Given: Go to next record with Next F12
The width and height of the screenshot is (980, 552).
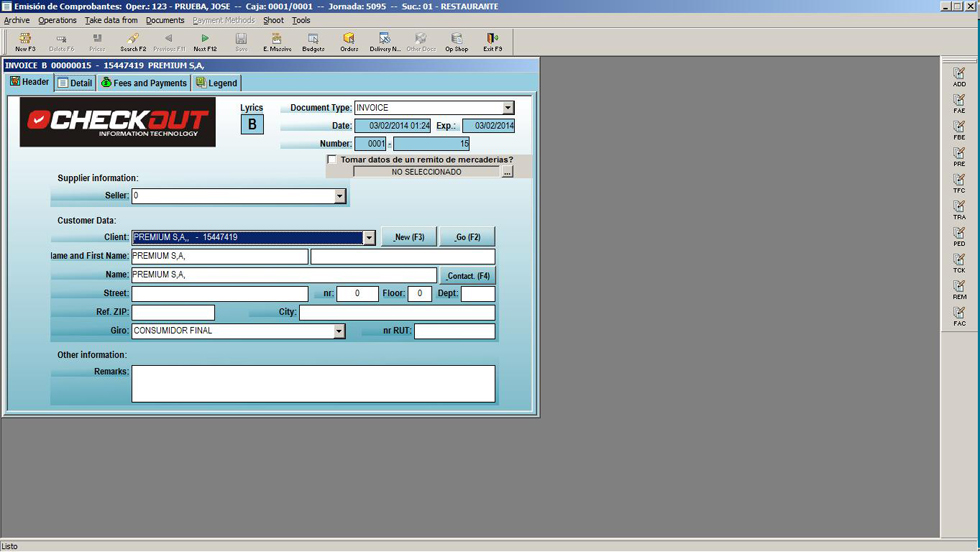Looking at the screenshot, I should pos(205,41).
